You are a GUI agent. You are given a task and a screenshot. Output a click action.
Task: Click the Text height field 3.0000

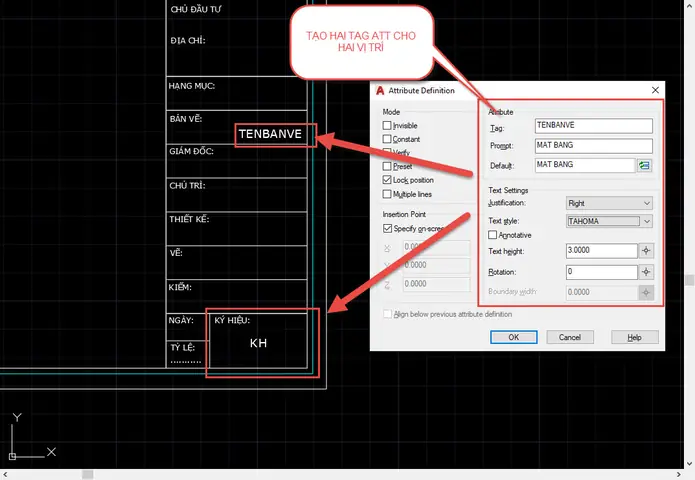[601, 250]
